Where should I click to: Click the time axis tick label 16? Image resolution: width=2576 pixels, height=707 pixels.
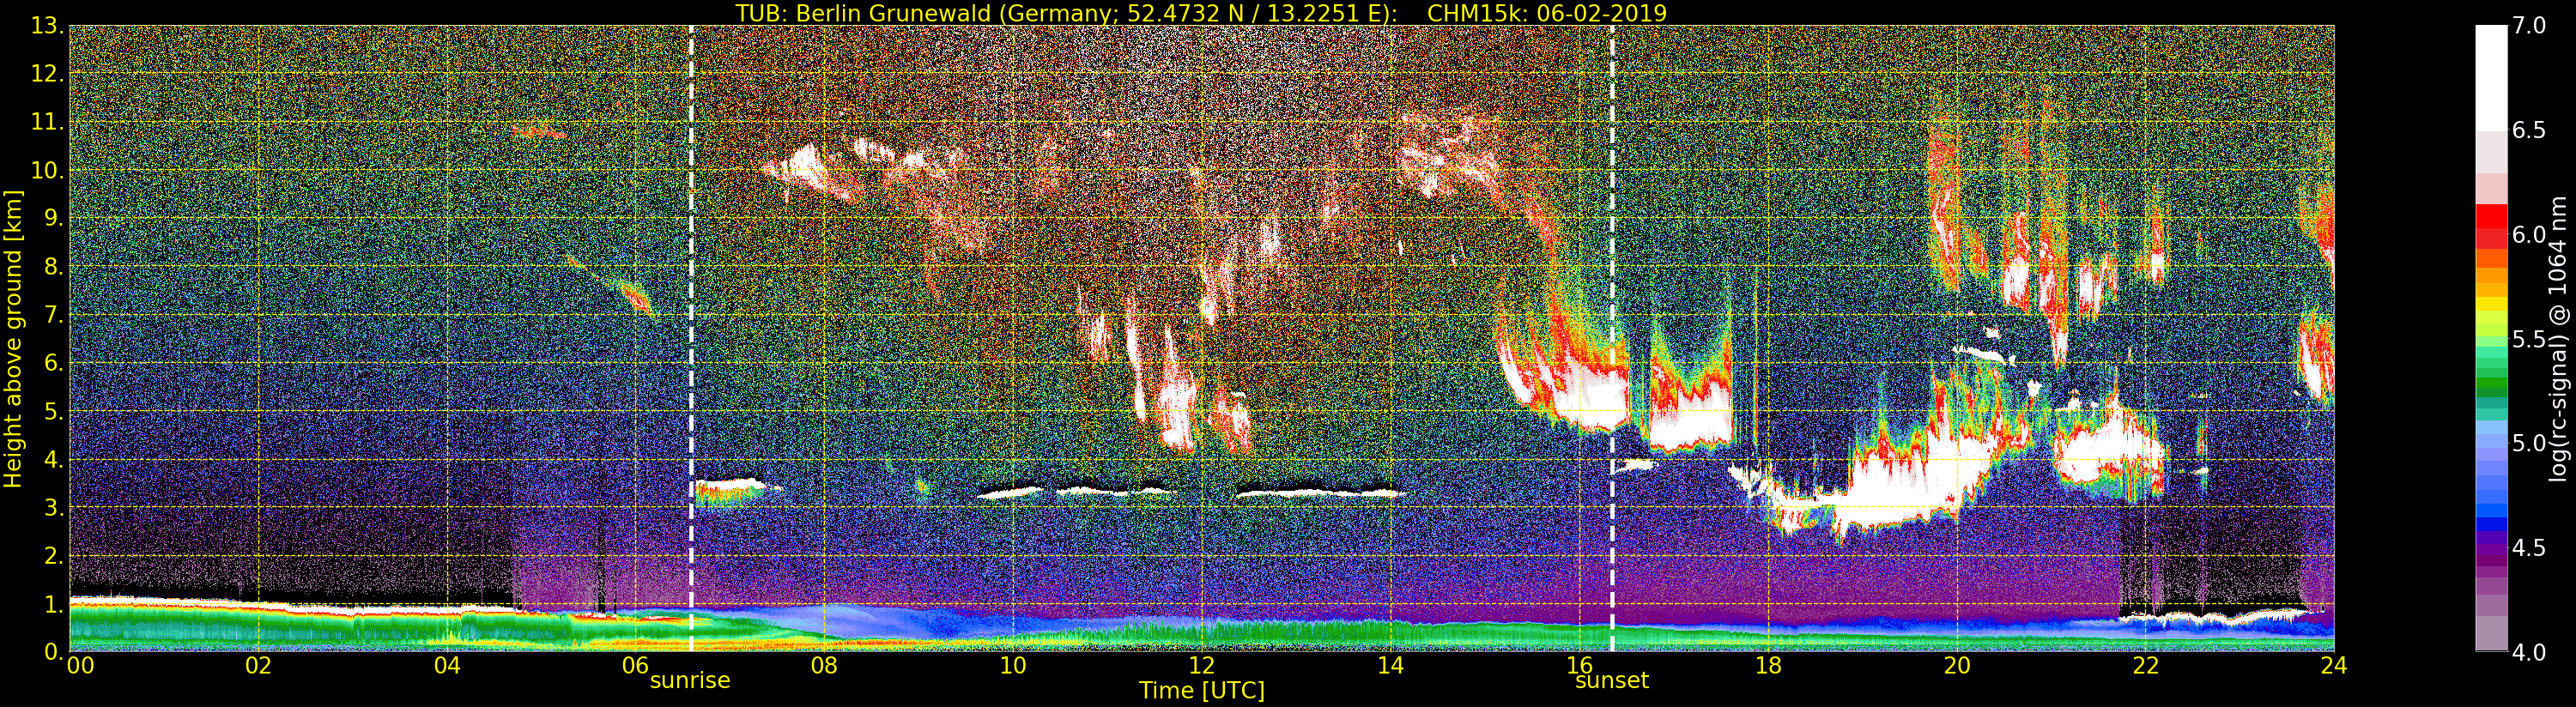point(1579,666)
